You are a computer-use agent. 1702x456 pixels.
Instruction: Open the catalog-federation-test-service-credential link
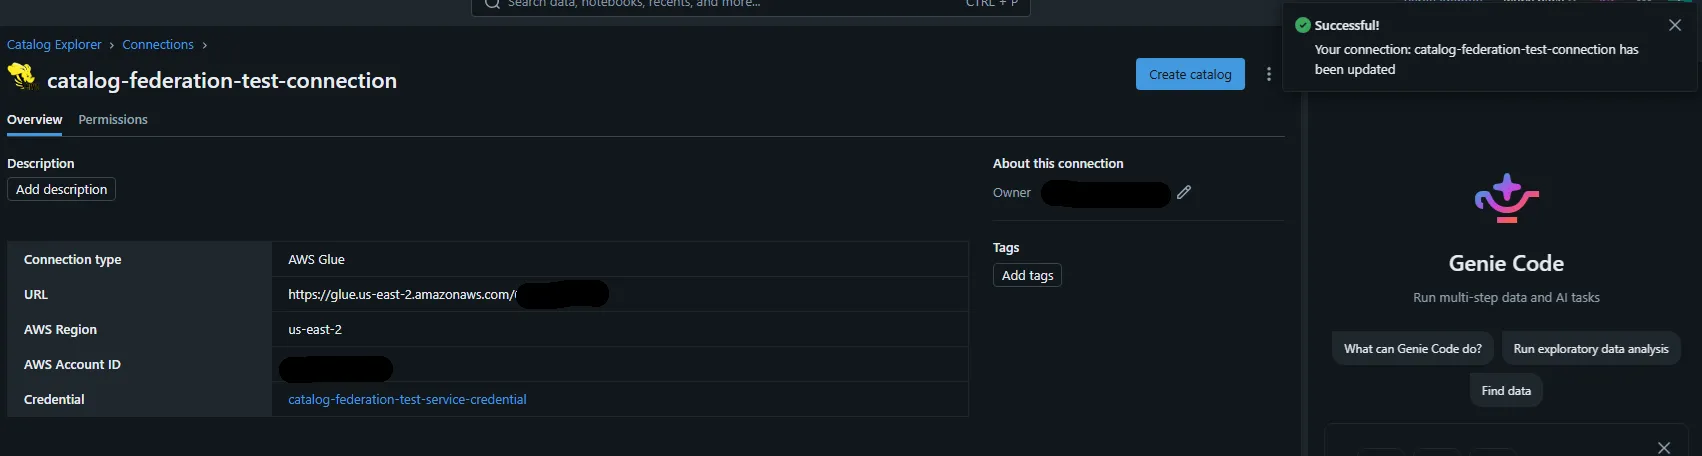pos(407,400)
